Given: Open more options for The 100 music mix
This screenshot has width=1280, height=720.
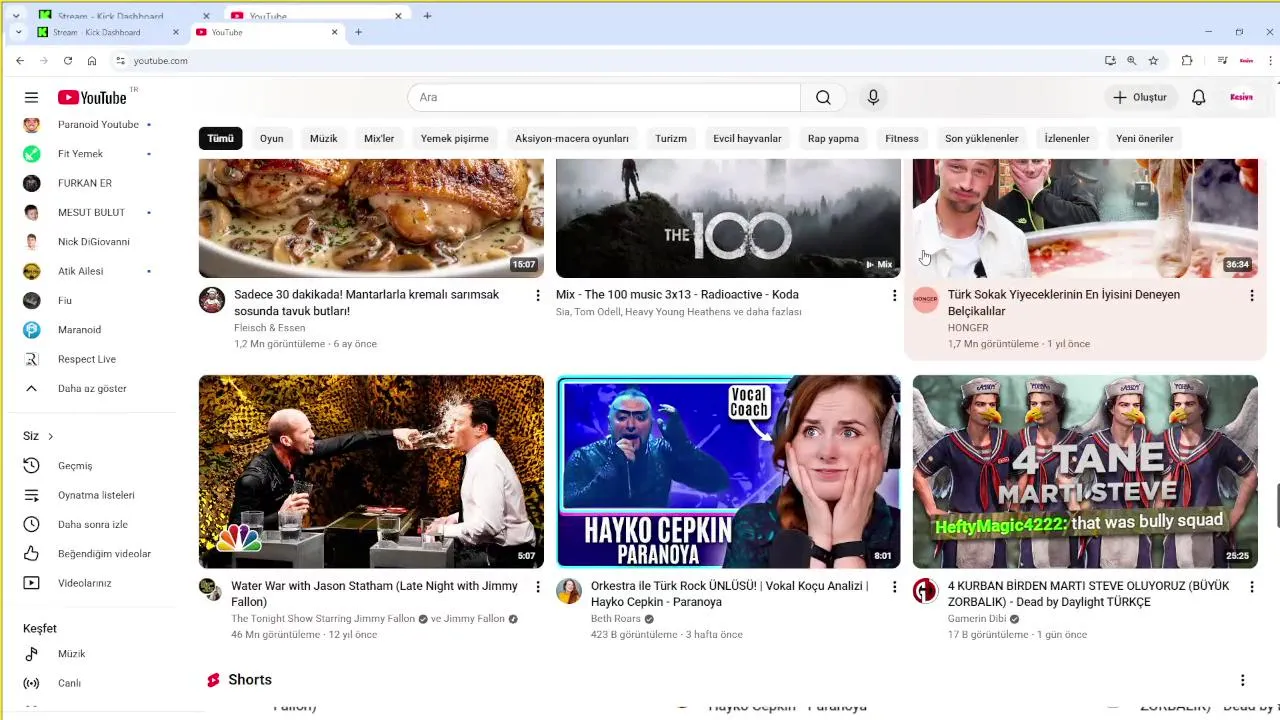Looking at the screenshot, I should tap(894, 295).
